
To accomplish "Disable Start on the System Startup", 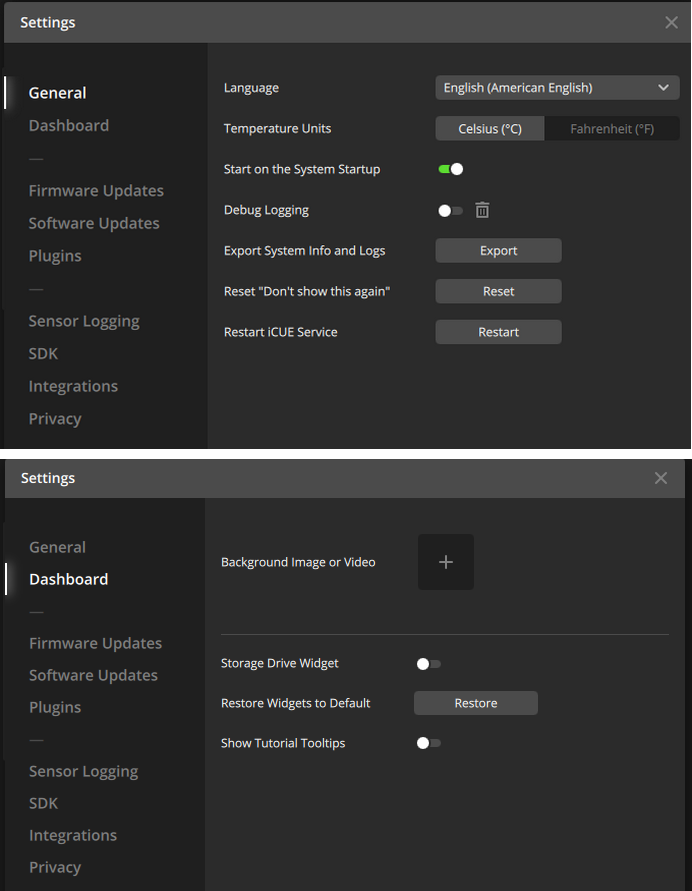I will point(451,169).
